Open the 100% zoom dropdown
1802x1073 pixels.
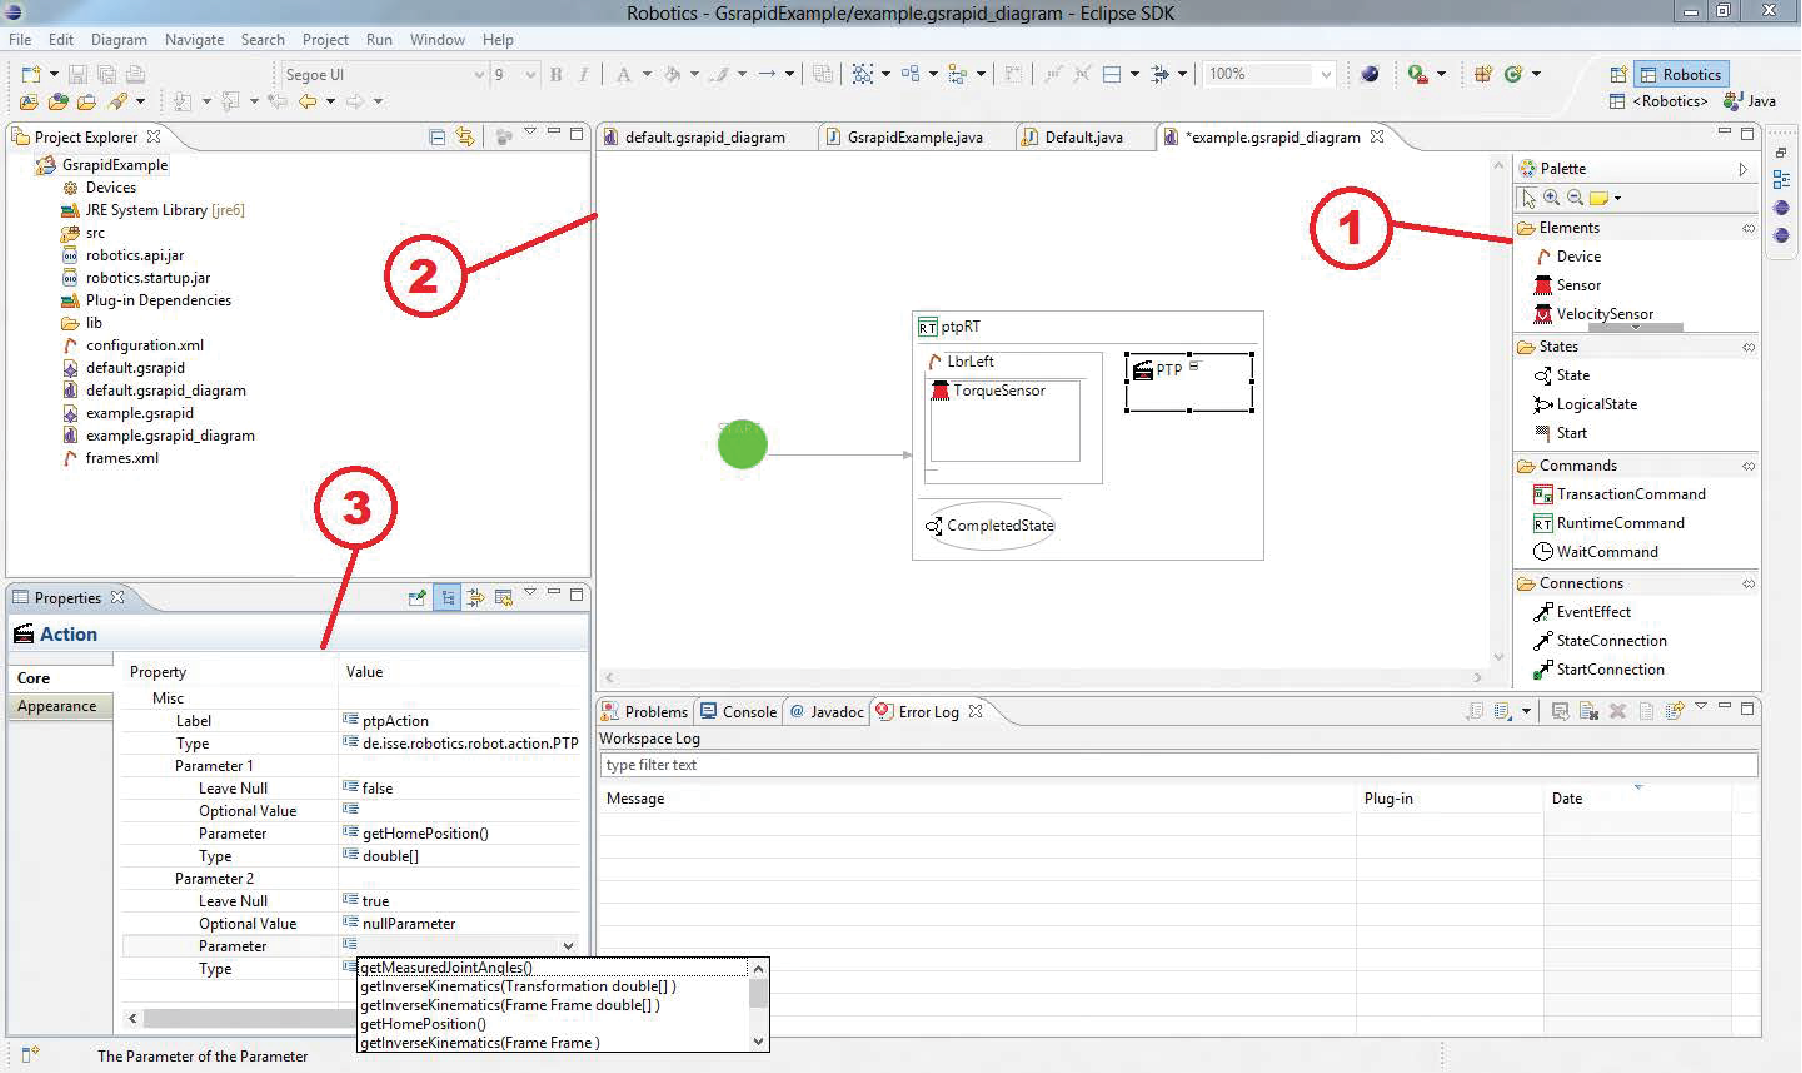click(x=1326, y=75)
